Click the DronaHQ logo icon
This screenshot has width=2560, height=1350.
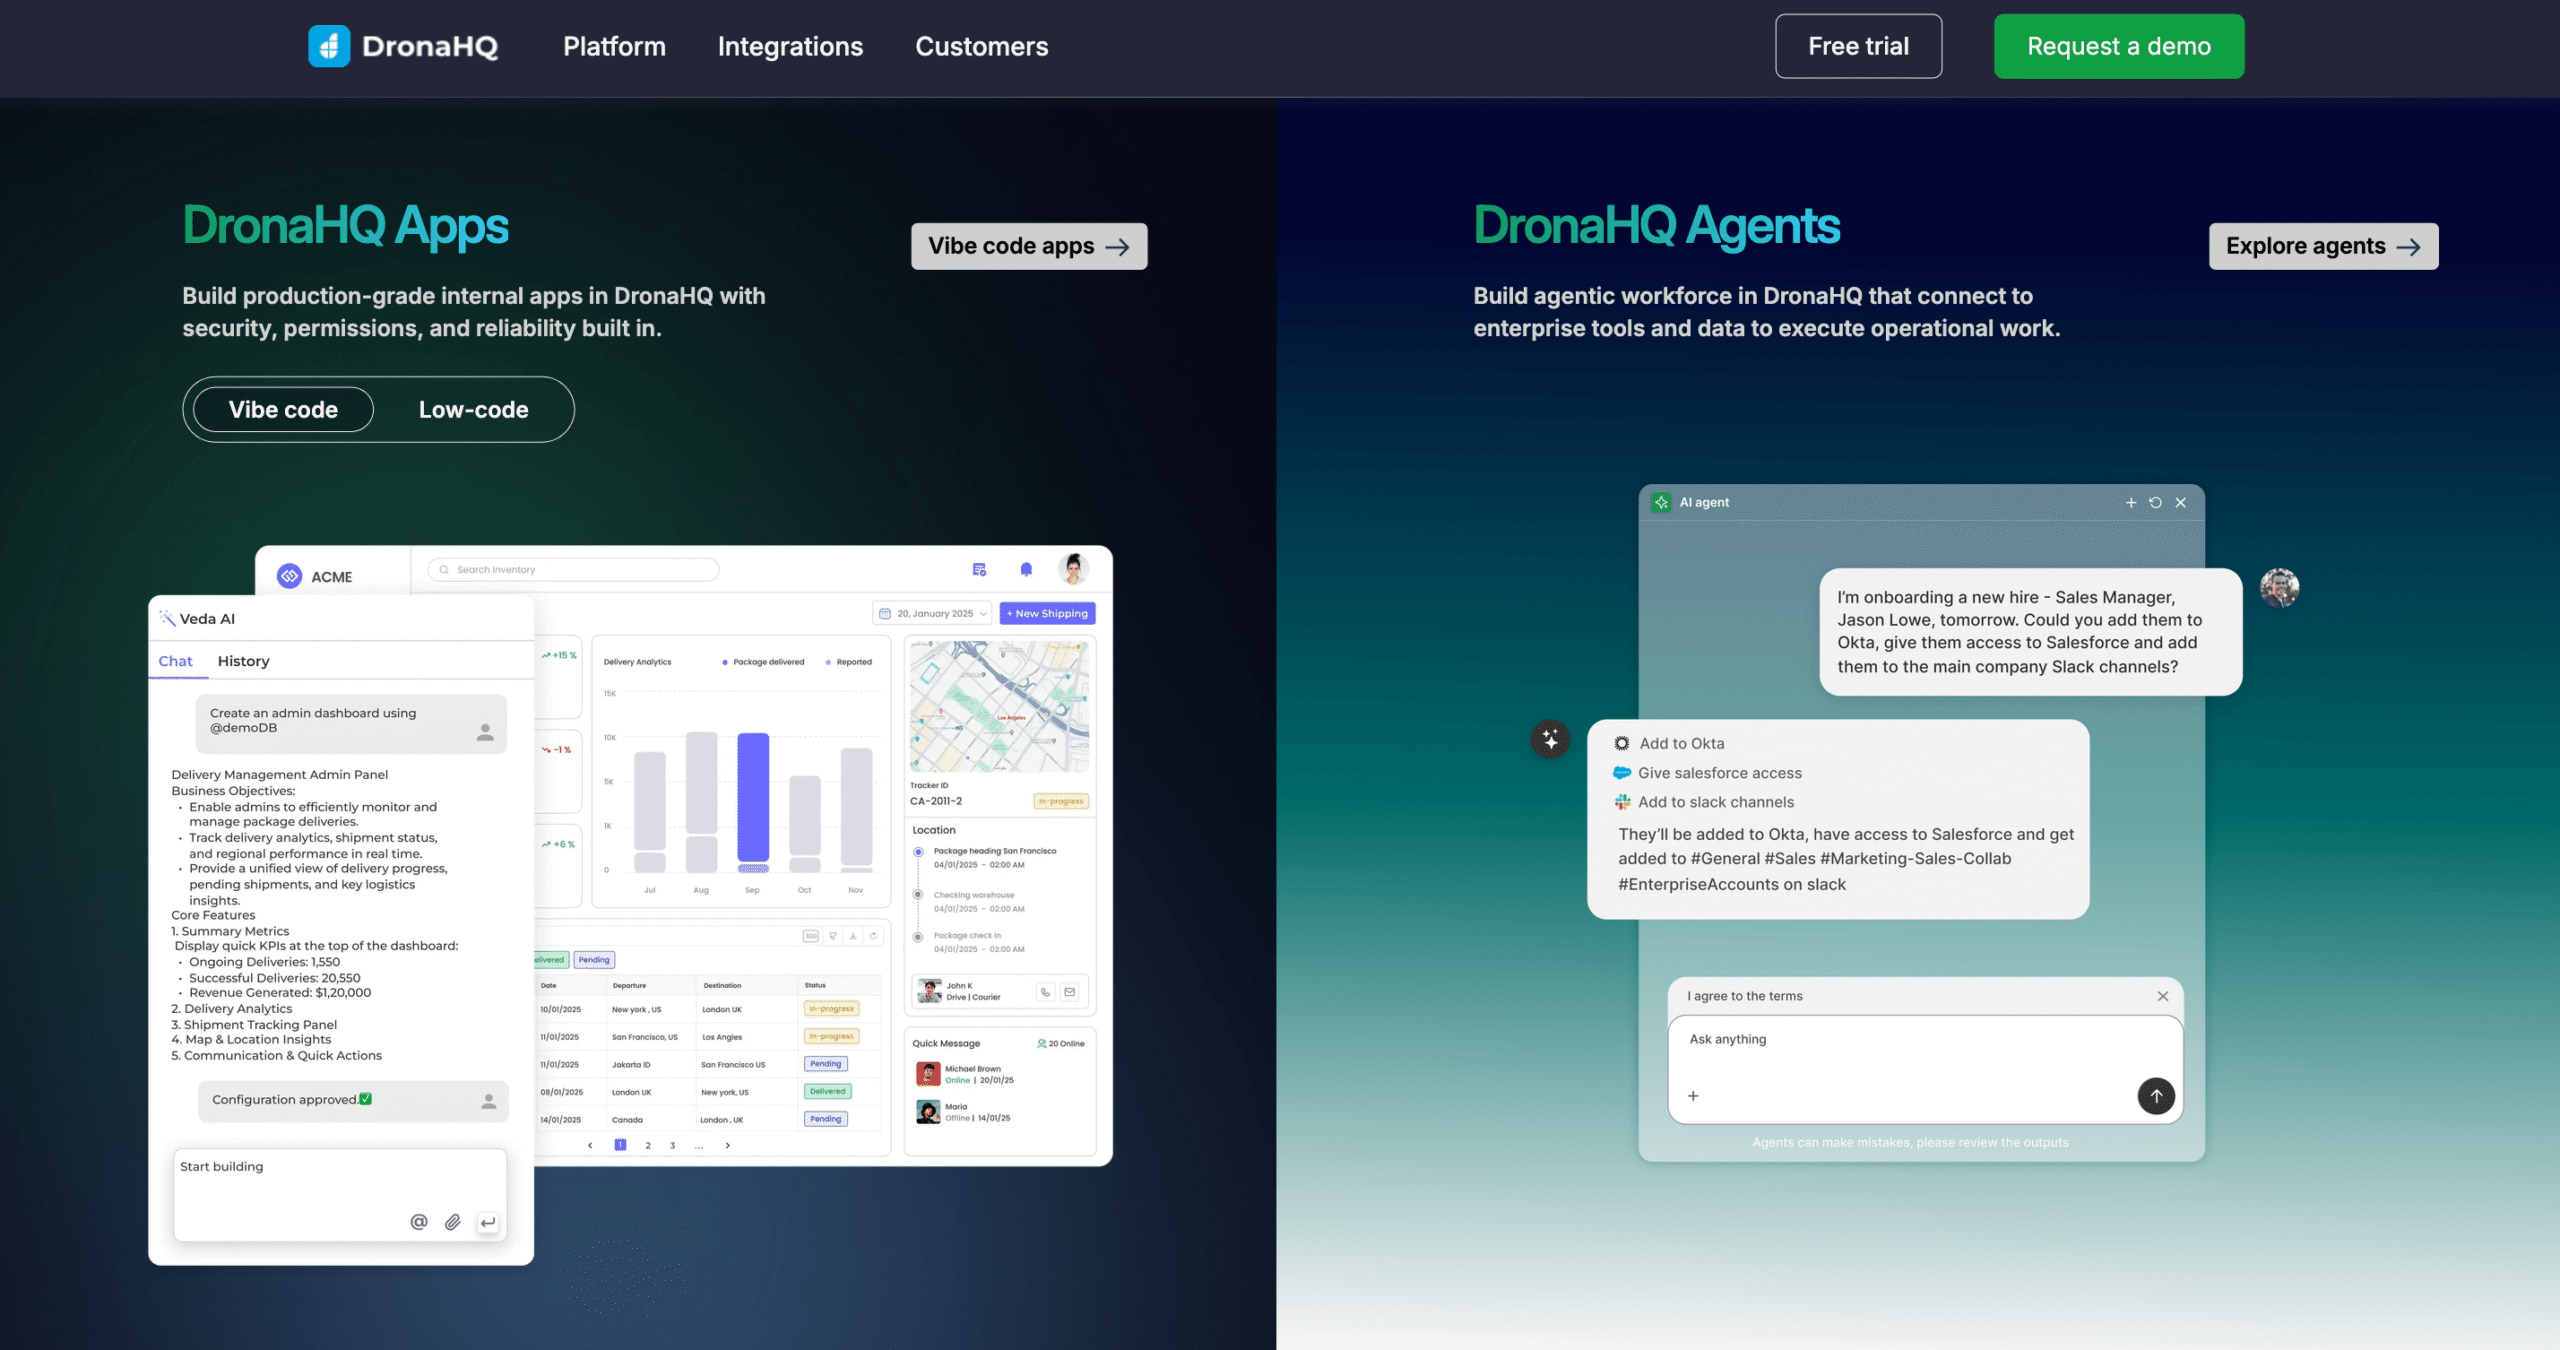(x=328, y=46)
